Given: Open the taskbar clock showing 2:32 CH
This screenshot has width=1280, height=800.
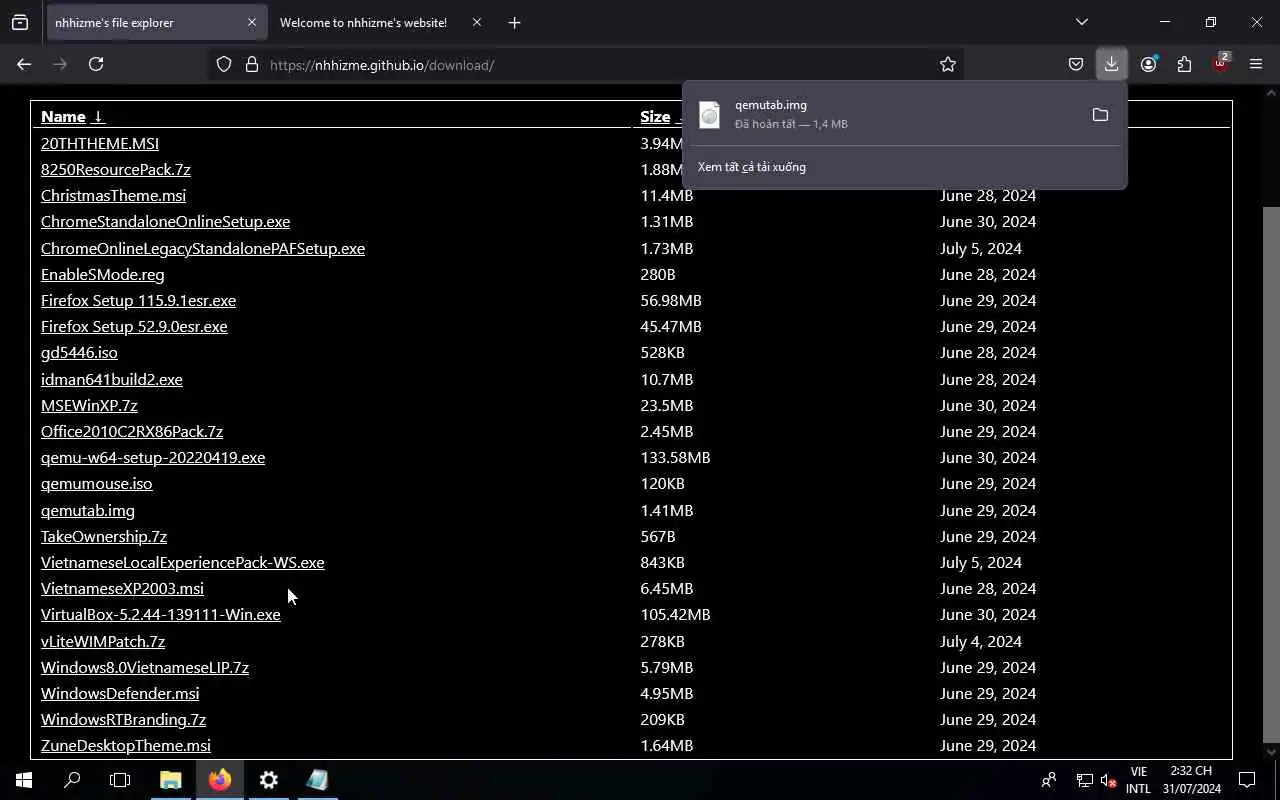Looking at the screenshot, I should pyautogui.click(x=1191, y=780).
